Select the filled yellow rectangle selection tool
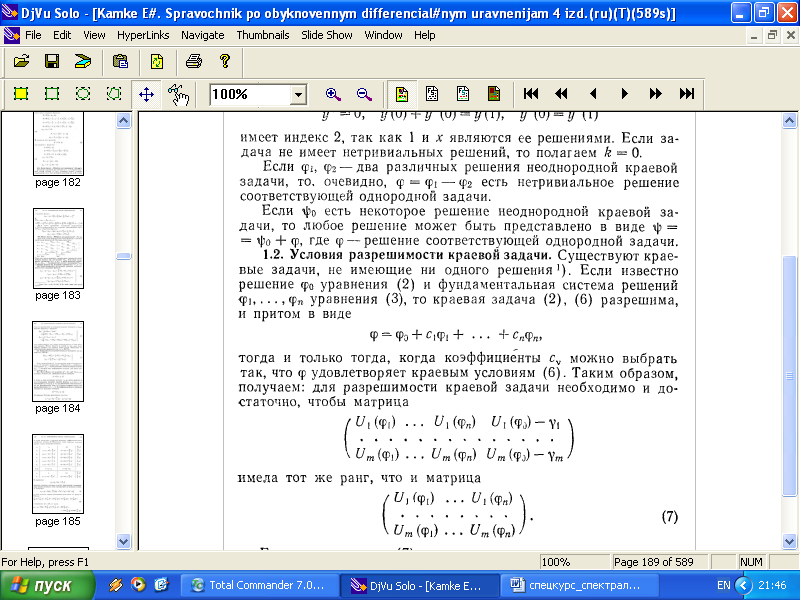 (x=21, y=94)
